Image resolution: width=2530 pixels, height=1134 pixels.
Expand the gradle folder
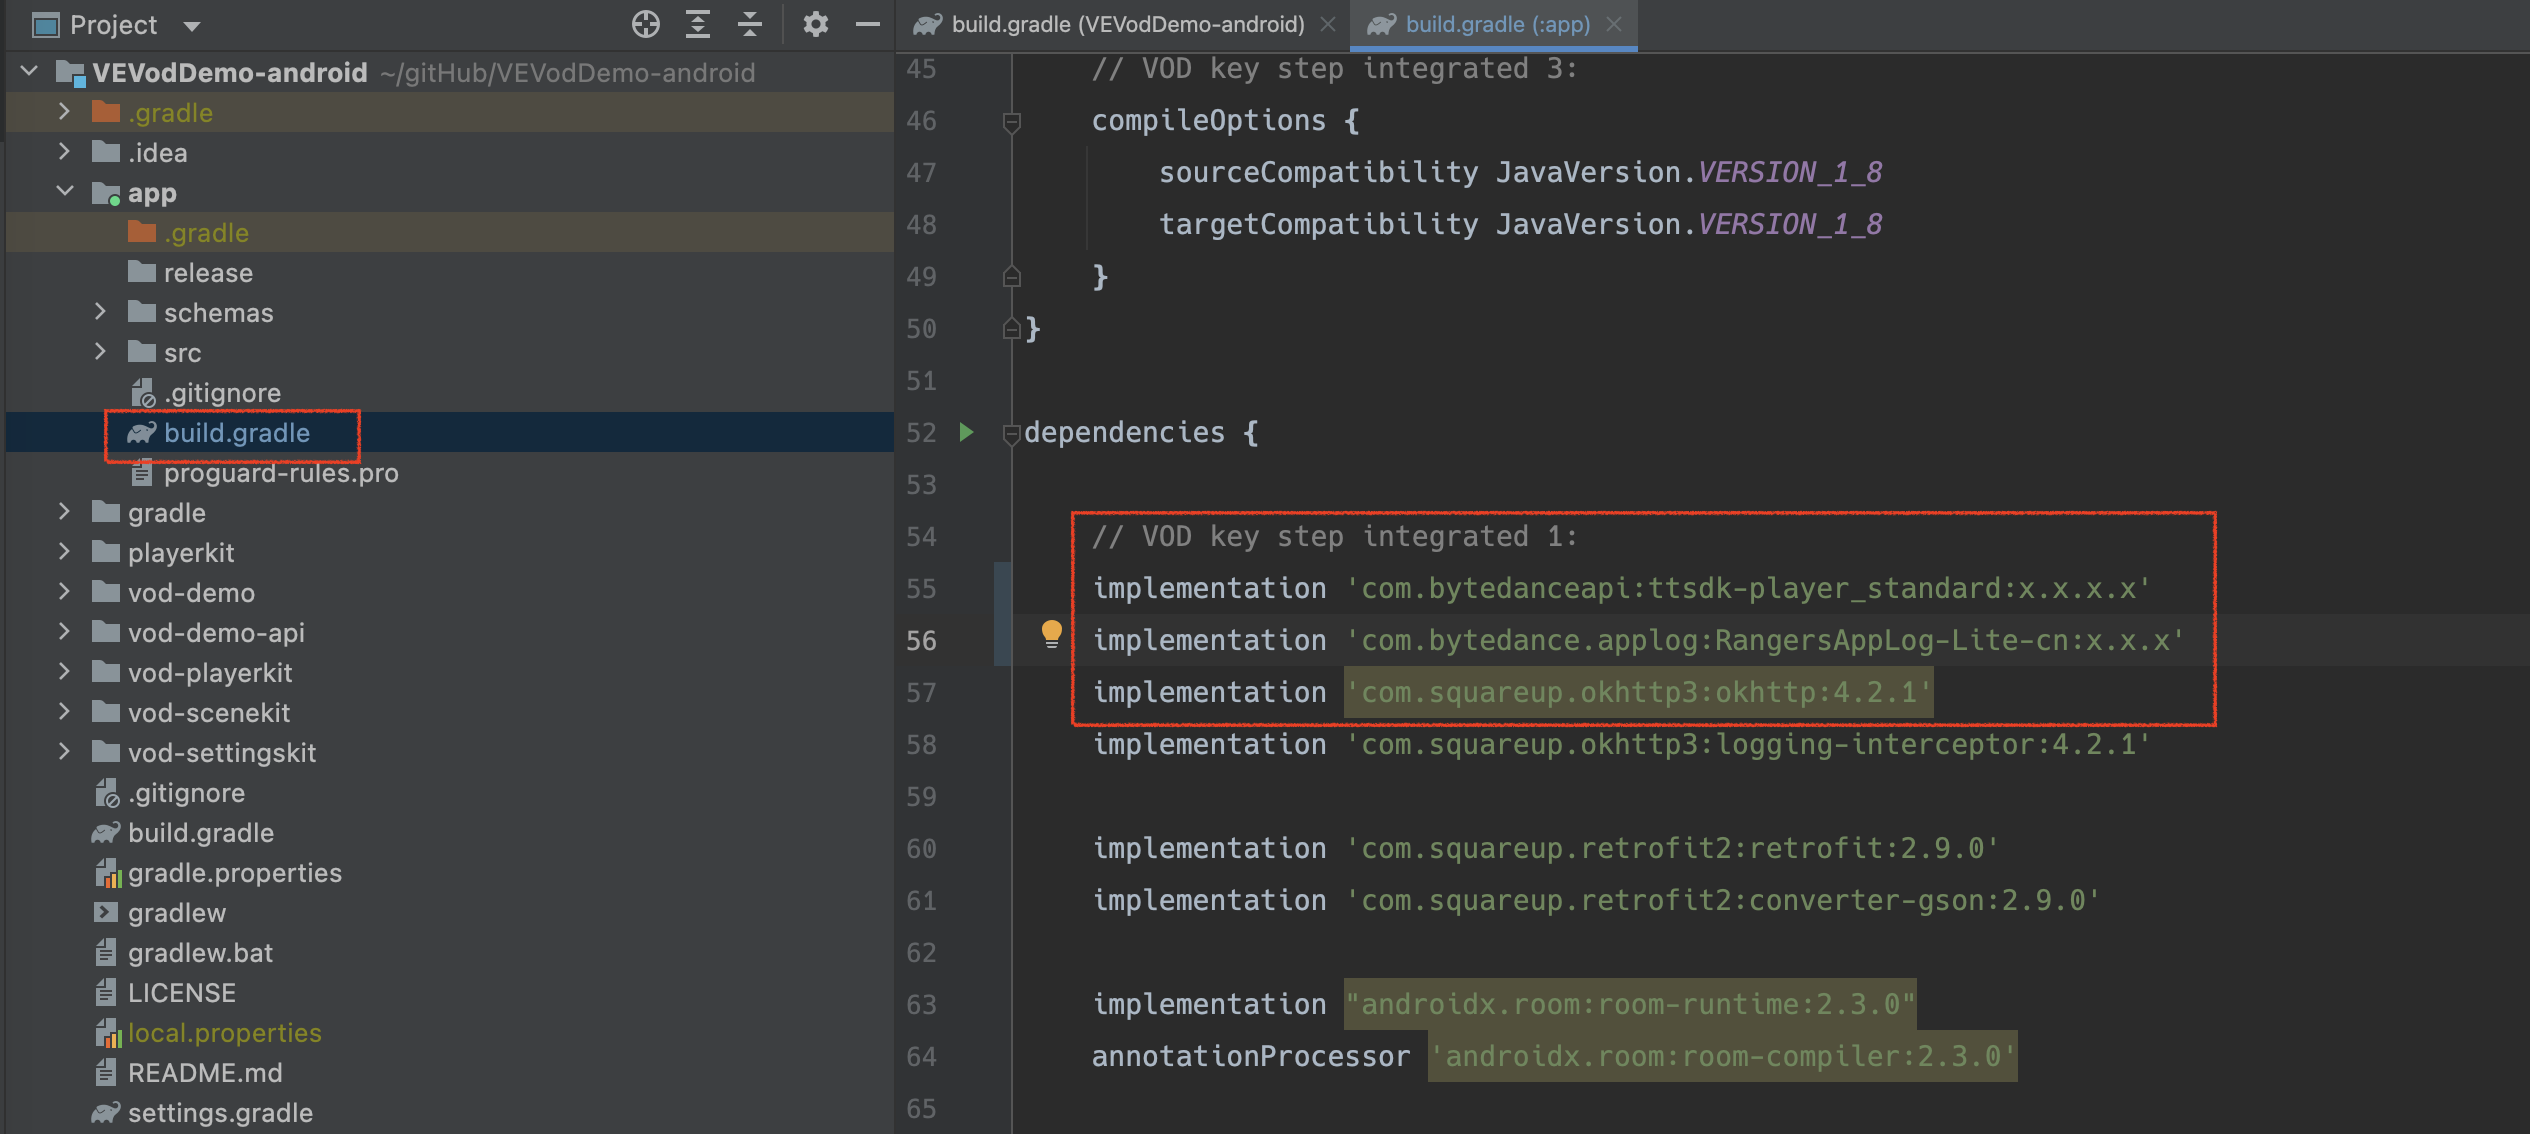pos(65,511)
